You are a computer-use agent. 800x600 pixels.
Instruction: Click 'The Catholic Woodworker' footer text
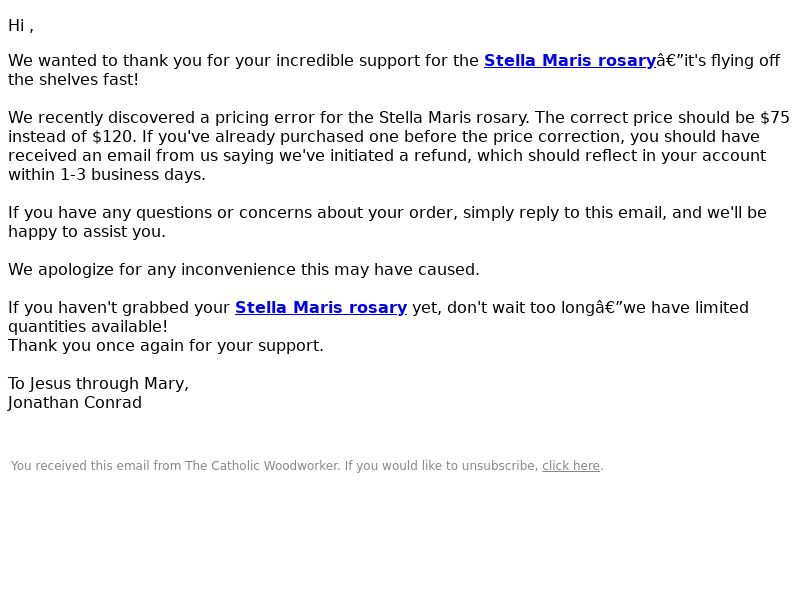[x=262, y=466]
